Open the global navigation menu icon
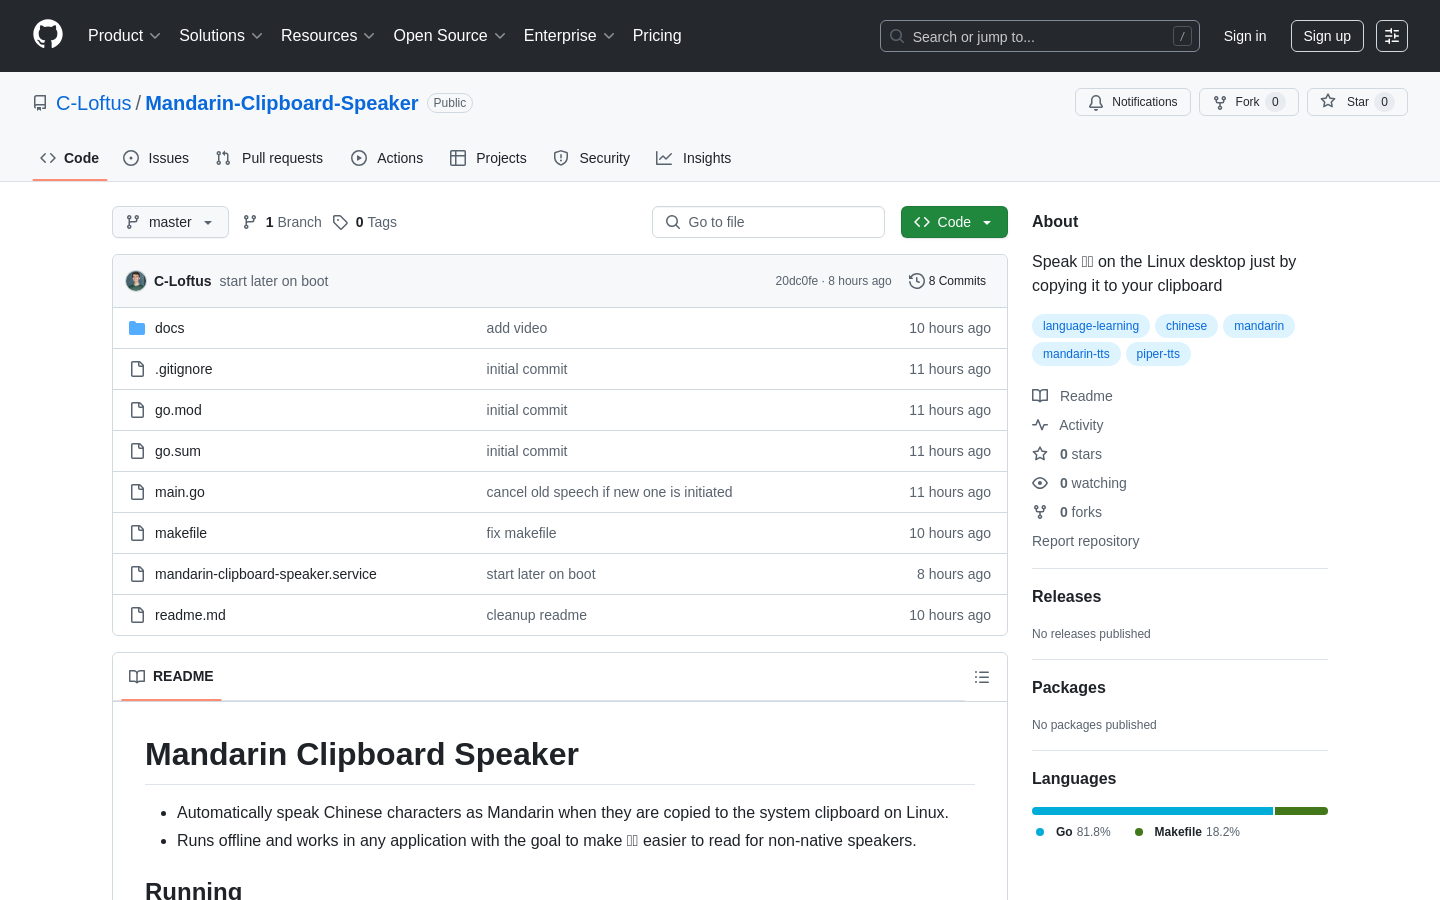1440x900 pixels. (1392, 36)
